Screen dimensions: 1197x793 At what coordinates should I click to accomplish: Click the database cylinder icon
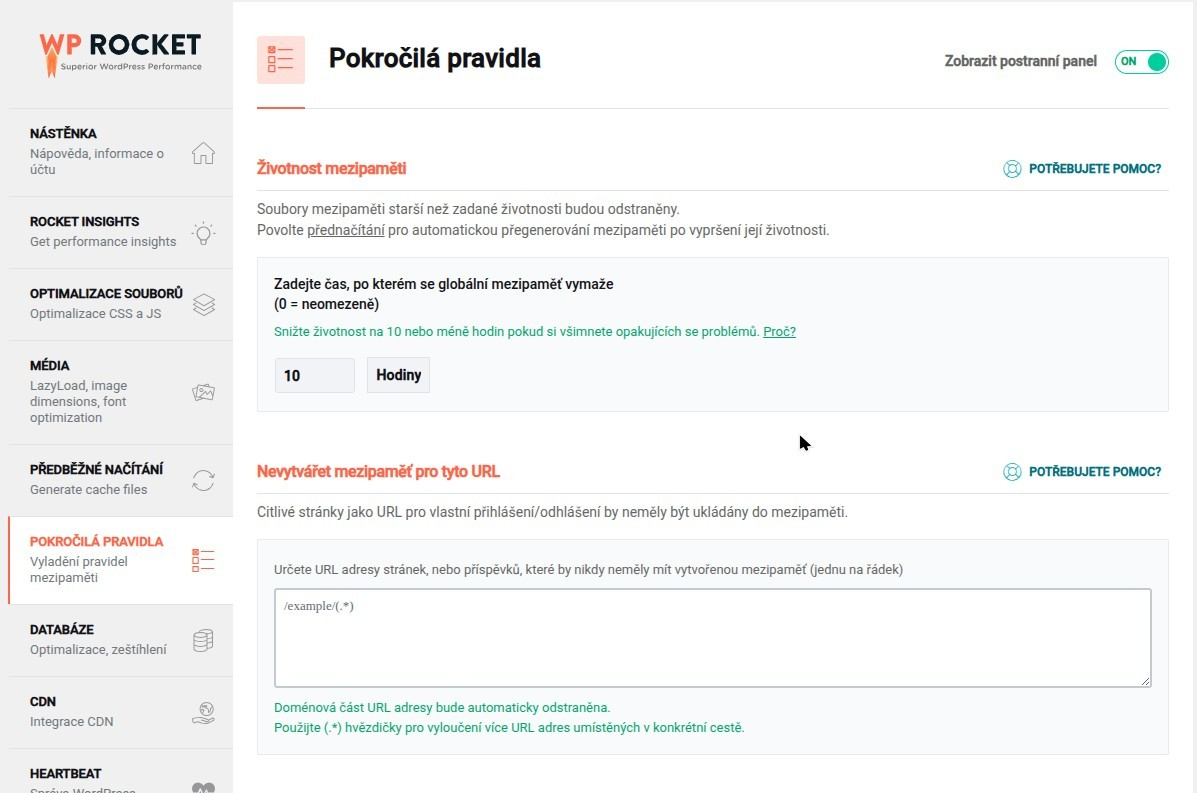click(x=203, y=641)
